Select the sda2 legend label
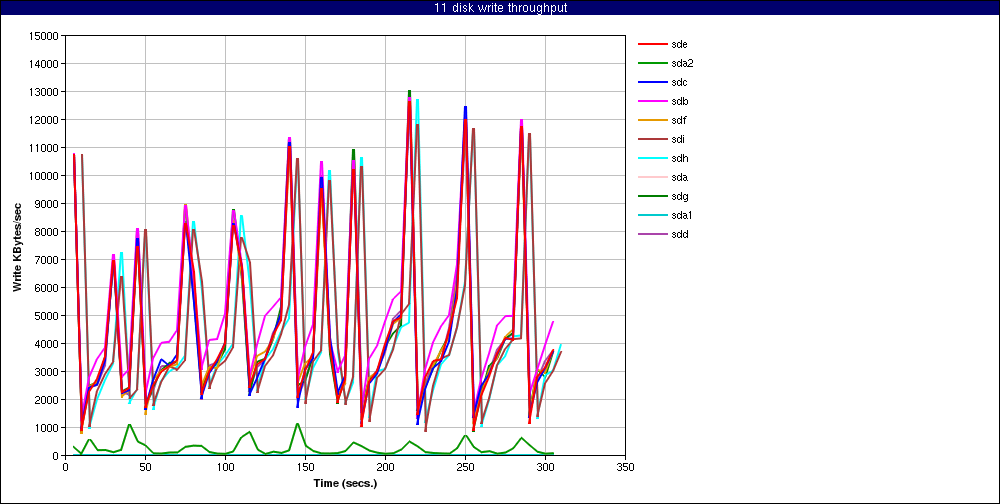This screenshot has height=504, width=1000. [x=682, y=63]
